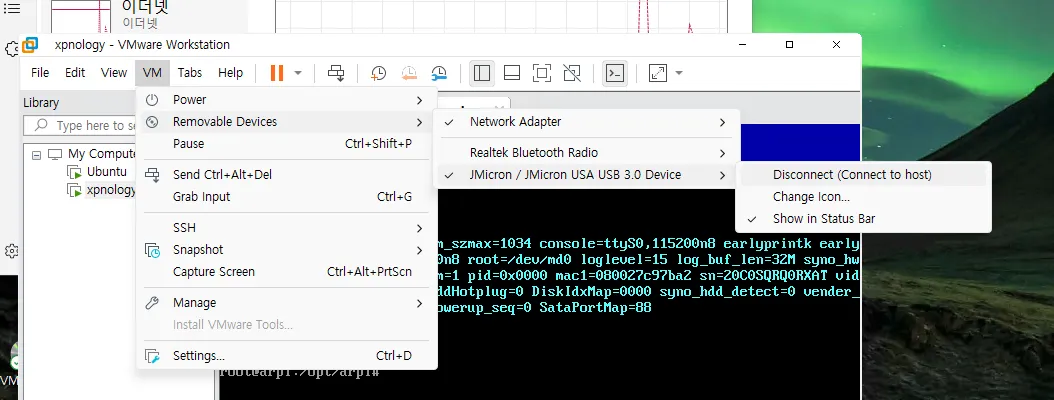Open the Help menu

coord(231,73)
